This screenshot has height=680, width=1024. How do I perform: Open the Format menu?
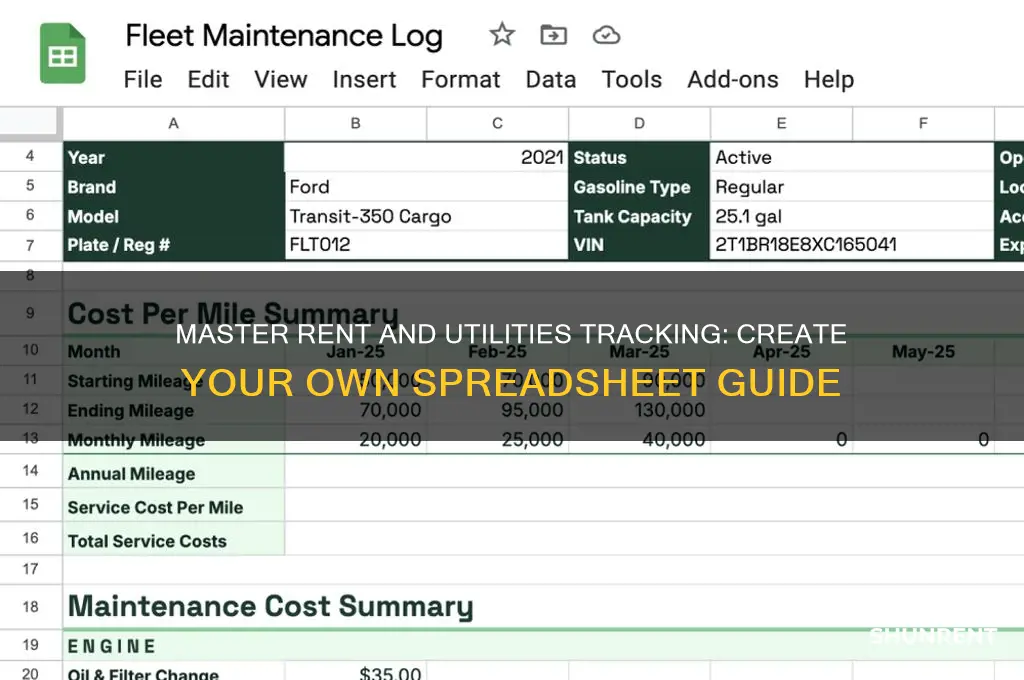pyautogui.click(x=461, y=80)
